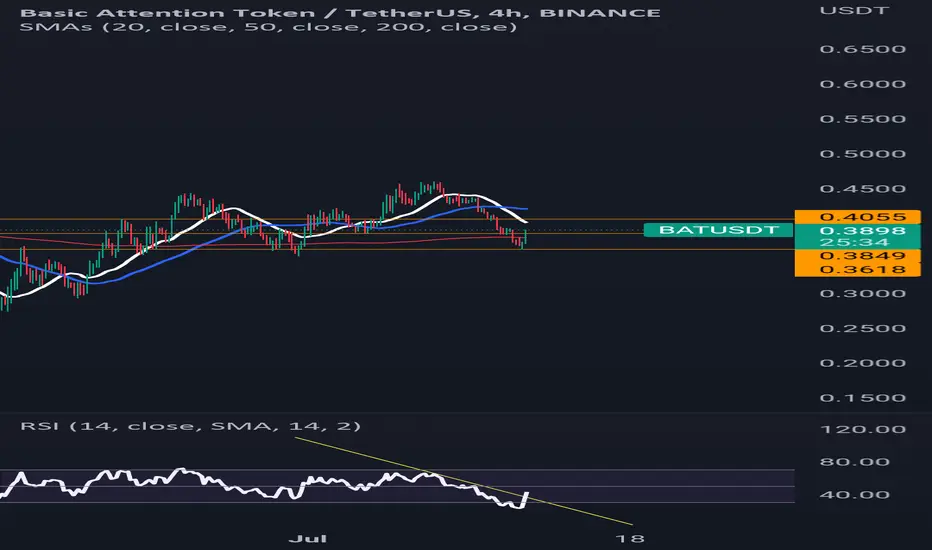Click the BATUSDT symbol price tag
This screenshot has width=932, height=550.
click(x=719, y=230)
